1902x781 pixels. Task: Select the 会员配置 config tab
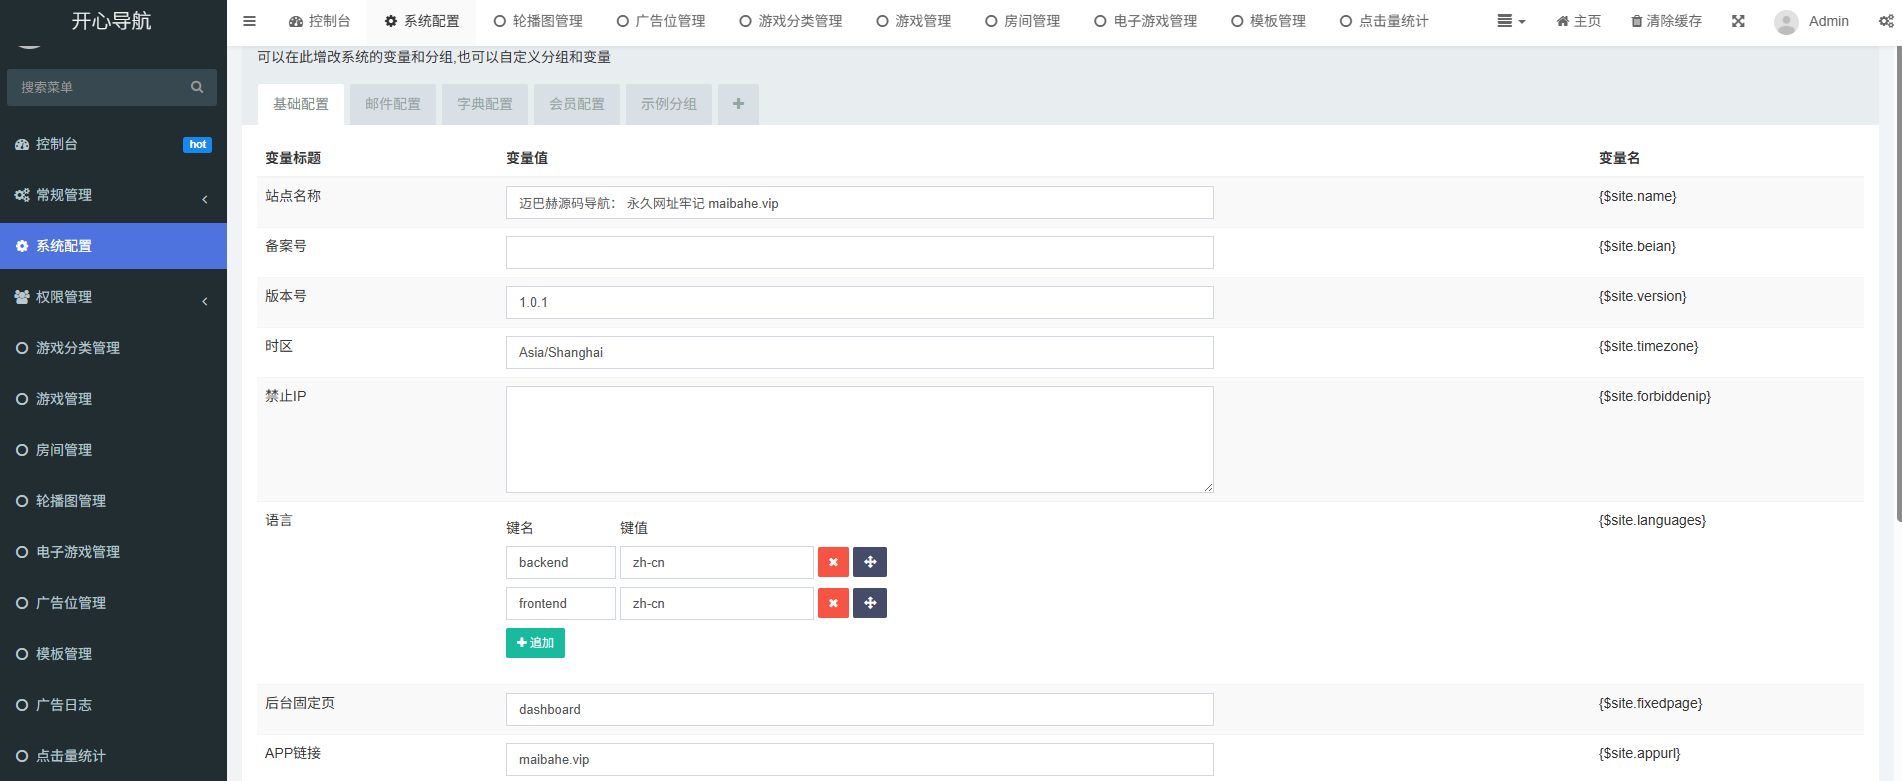coord(577,104)
